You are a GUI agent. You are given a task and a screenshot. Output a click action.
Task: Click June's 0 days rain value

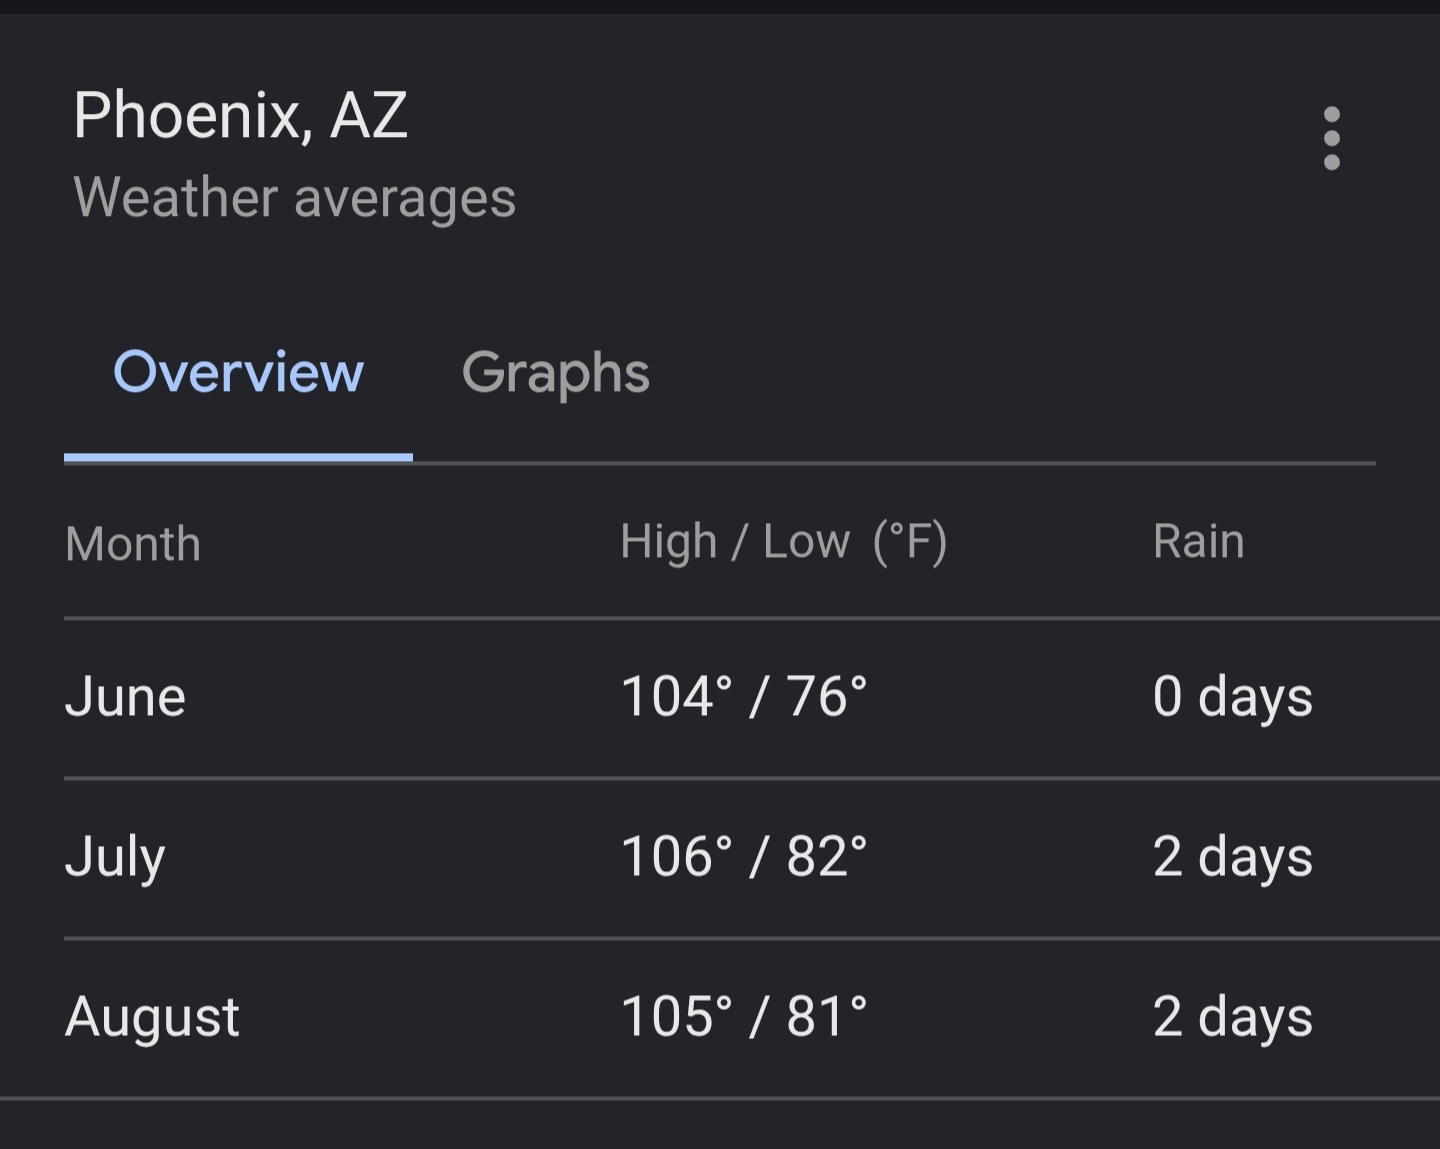click(1233, 697)
